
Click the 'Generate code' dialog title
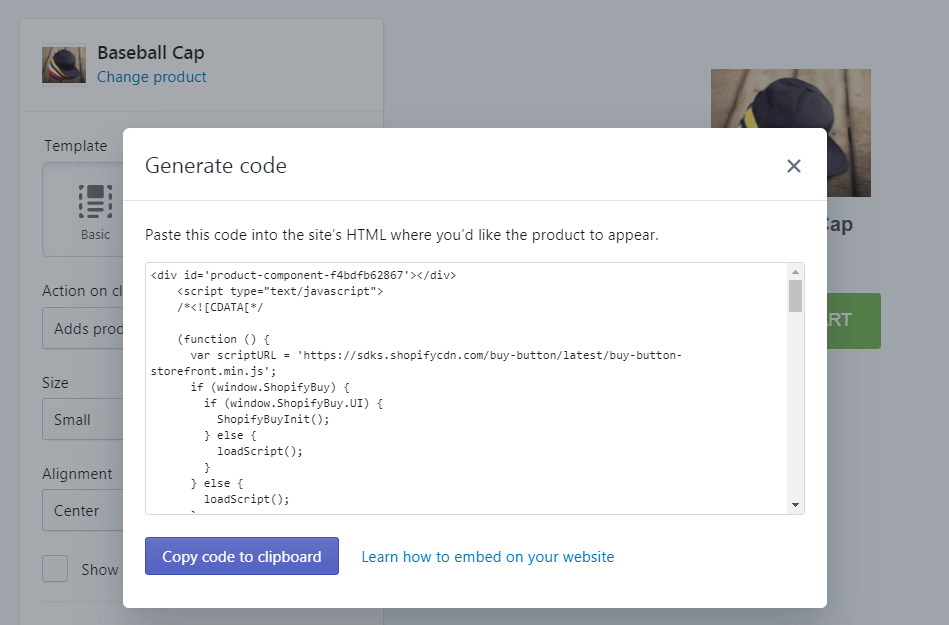point(215,165)
